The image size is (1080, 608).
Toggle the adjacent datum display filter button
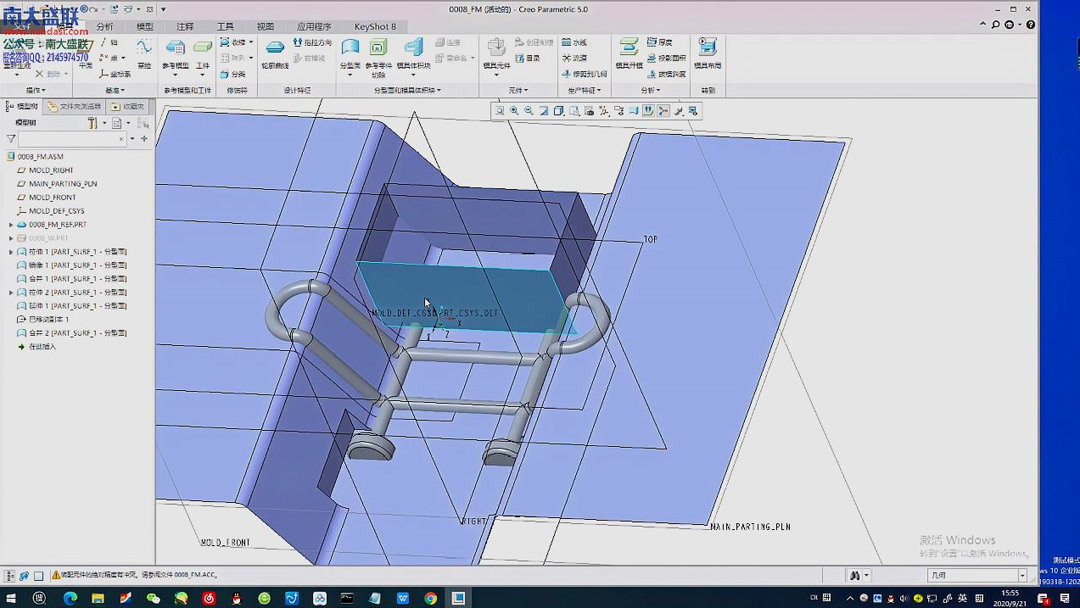(663, 111)
